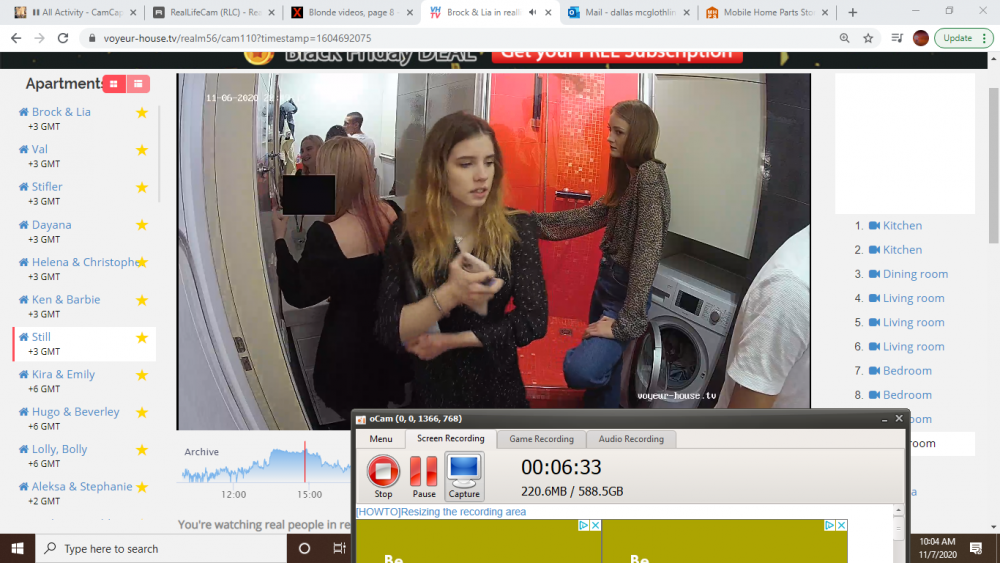This screenshot has height=563, width=1000.
Task: Reload the current browser page
Action: coord(63,38)
